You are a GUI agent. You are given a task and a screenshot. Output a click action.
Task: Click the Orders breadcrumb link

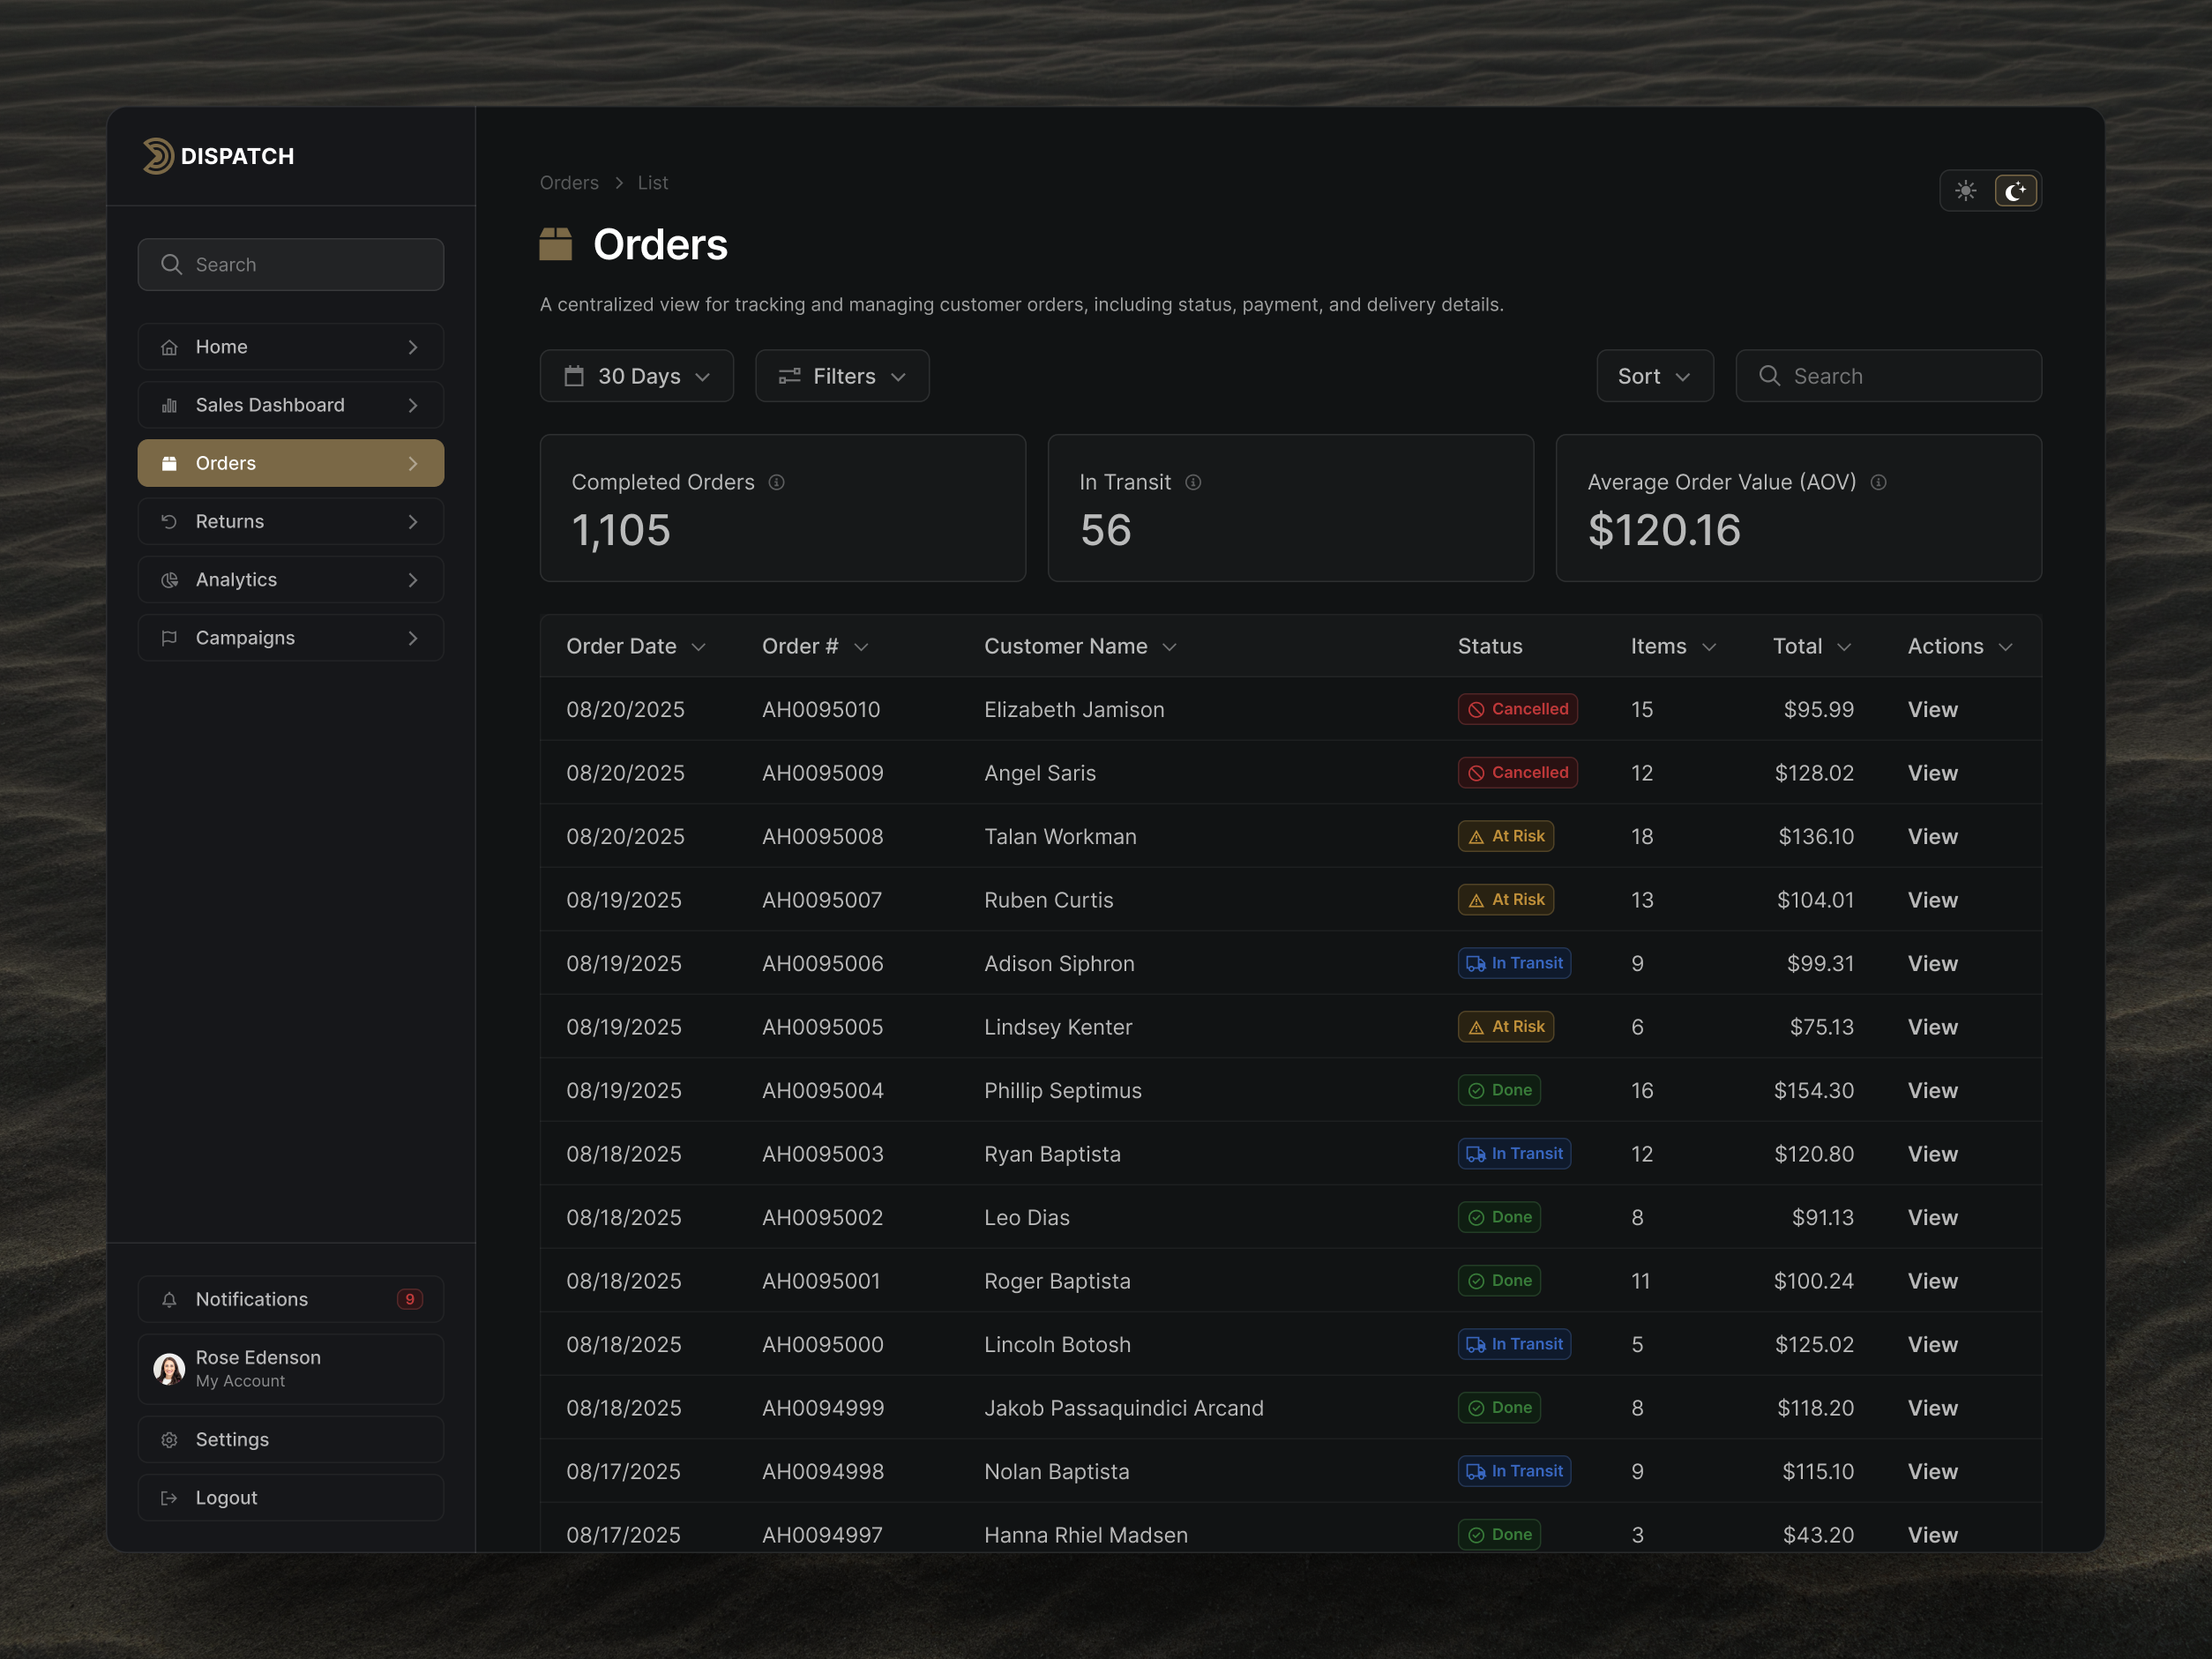[x=568, y=182]
